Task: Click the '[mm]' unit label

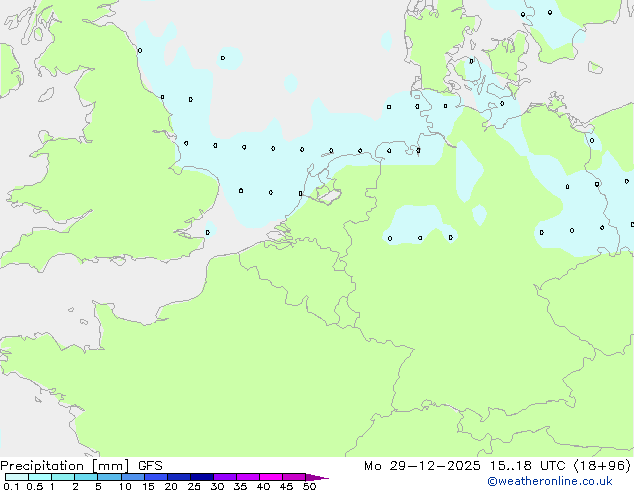Action: (111, 466)
